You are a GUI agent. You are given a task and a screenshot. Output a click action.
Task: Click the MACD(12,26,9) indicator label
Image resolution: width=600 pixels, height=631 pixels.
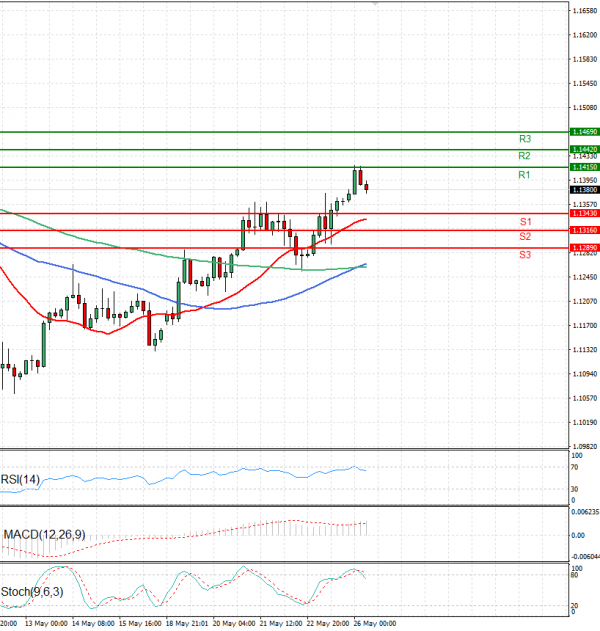click(x=44, y=535)
